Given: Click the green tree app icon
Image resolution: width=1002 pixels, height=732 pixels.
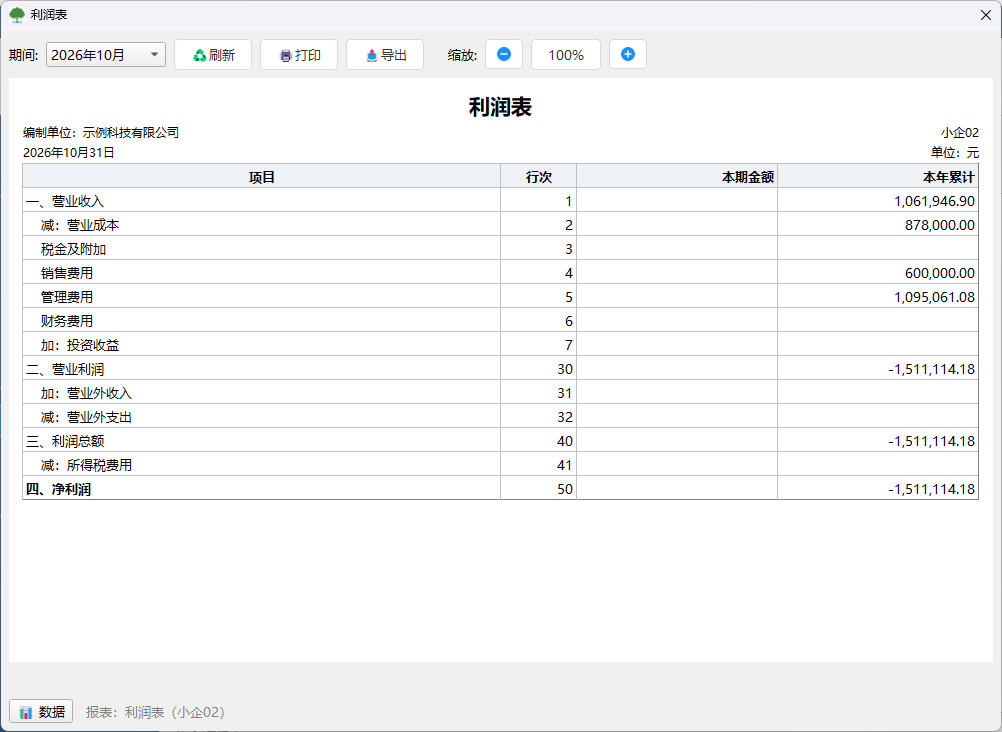Looking at the screenshot, I should pos(17,15).
